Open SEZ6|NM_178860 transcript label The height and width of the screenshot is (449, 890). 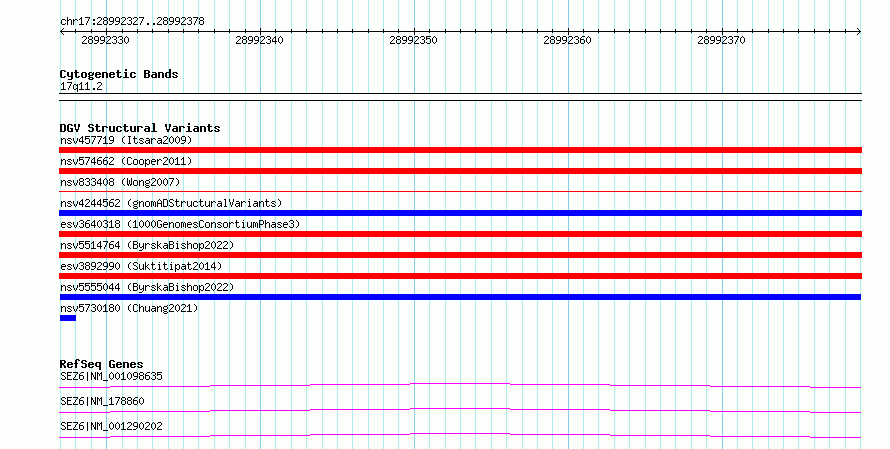[x=102, y=401]
